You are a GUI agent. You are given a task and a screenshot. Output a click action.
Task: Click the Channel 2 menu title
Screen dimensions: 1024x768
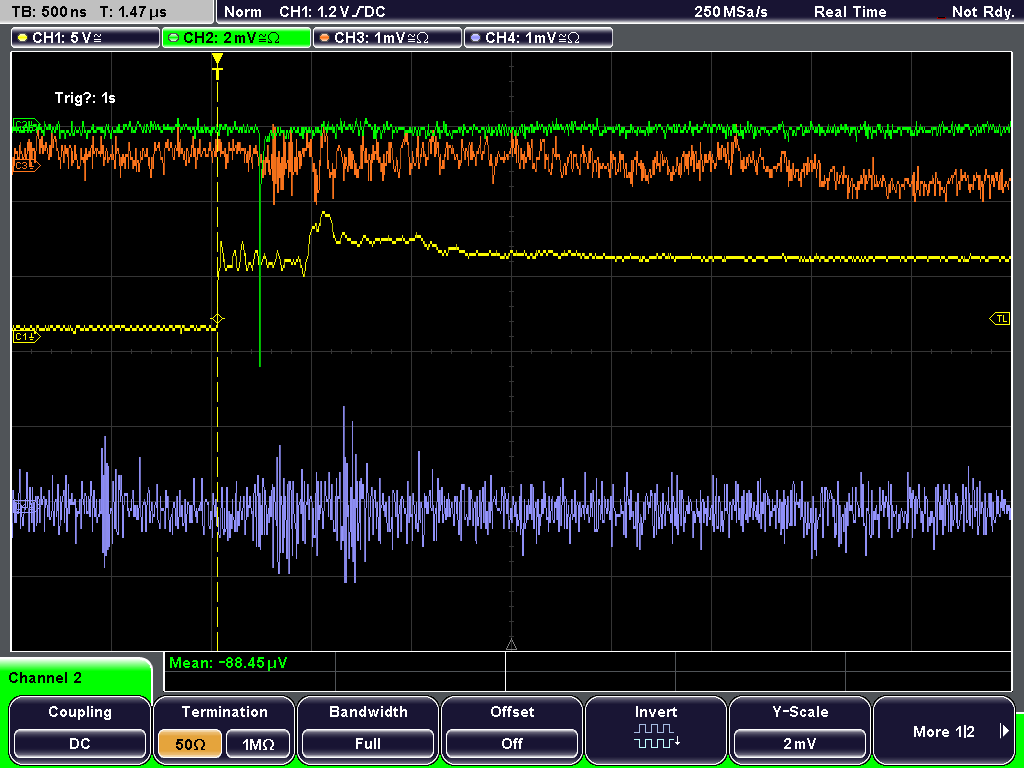pyautogui.click(x=45, y=678)
